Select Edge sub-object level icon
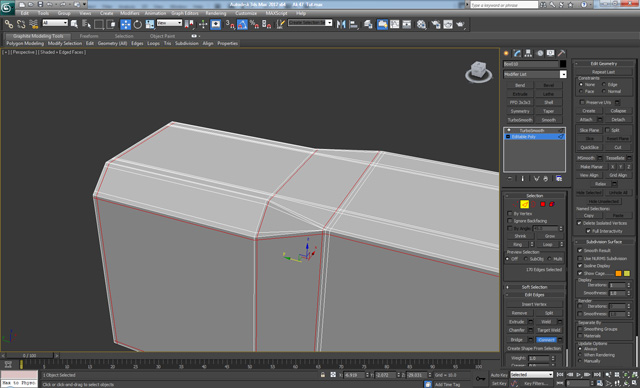This screenshot has height=388, width=640. pos(524,204)
